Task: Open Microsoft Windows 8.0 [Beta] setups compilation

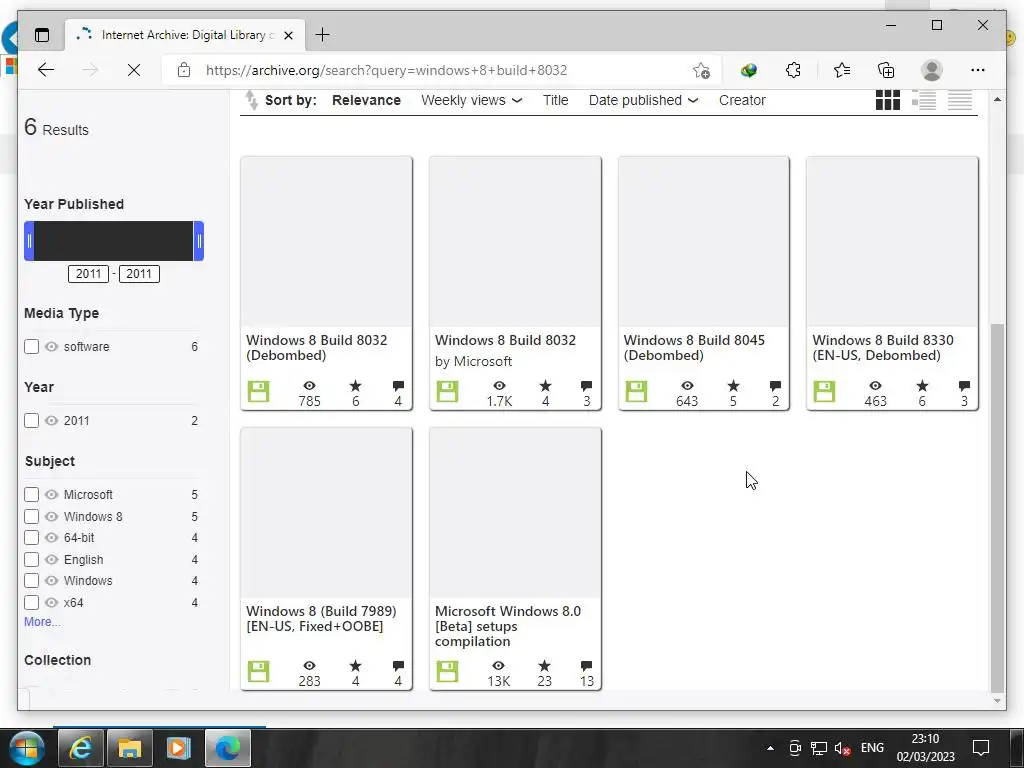Action: coord(508,626)
